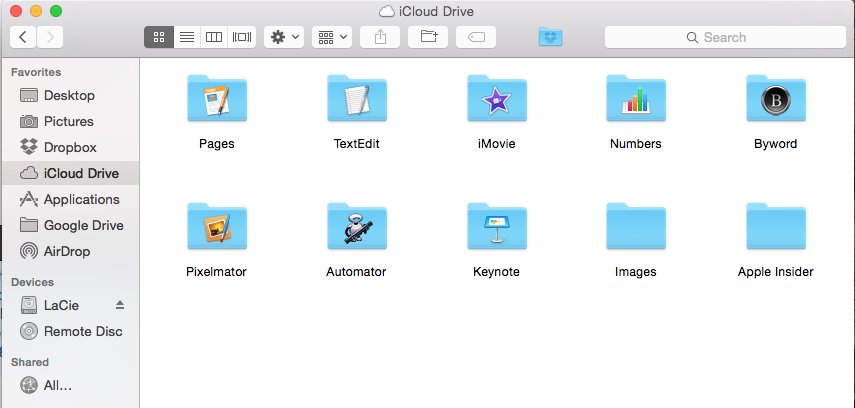855x408 pixels.
Task: Click the Keynote folder name label
Action: coord(496,272)
